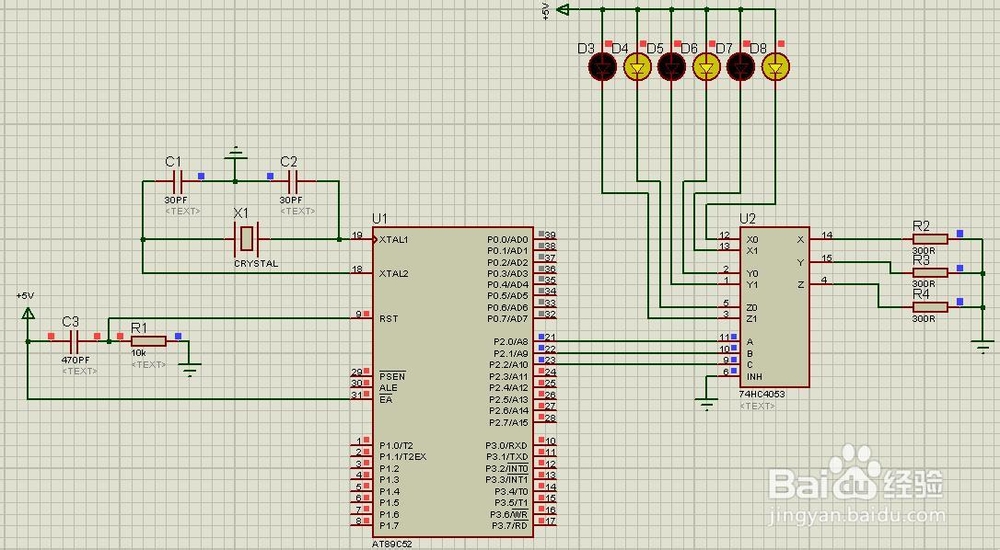Select the lit yellow D4 LED
Viewport: 1000px width, 550px height.
[637, 66]
